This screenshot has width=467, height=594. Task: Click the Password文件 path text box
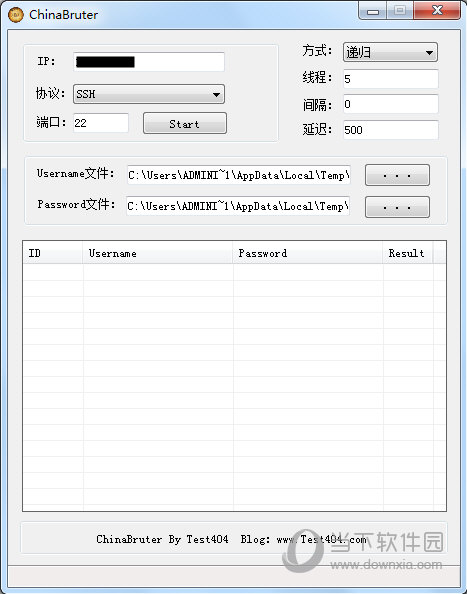point(238,206)
